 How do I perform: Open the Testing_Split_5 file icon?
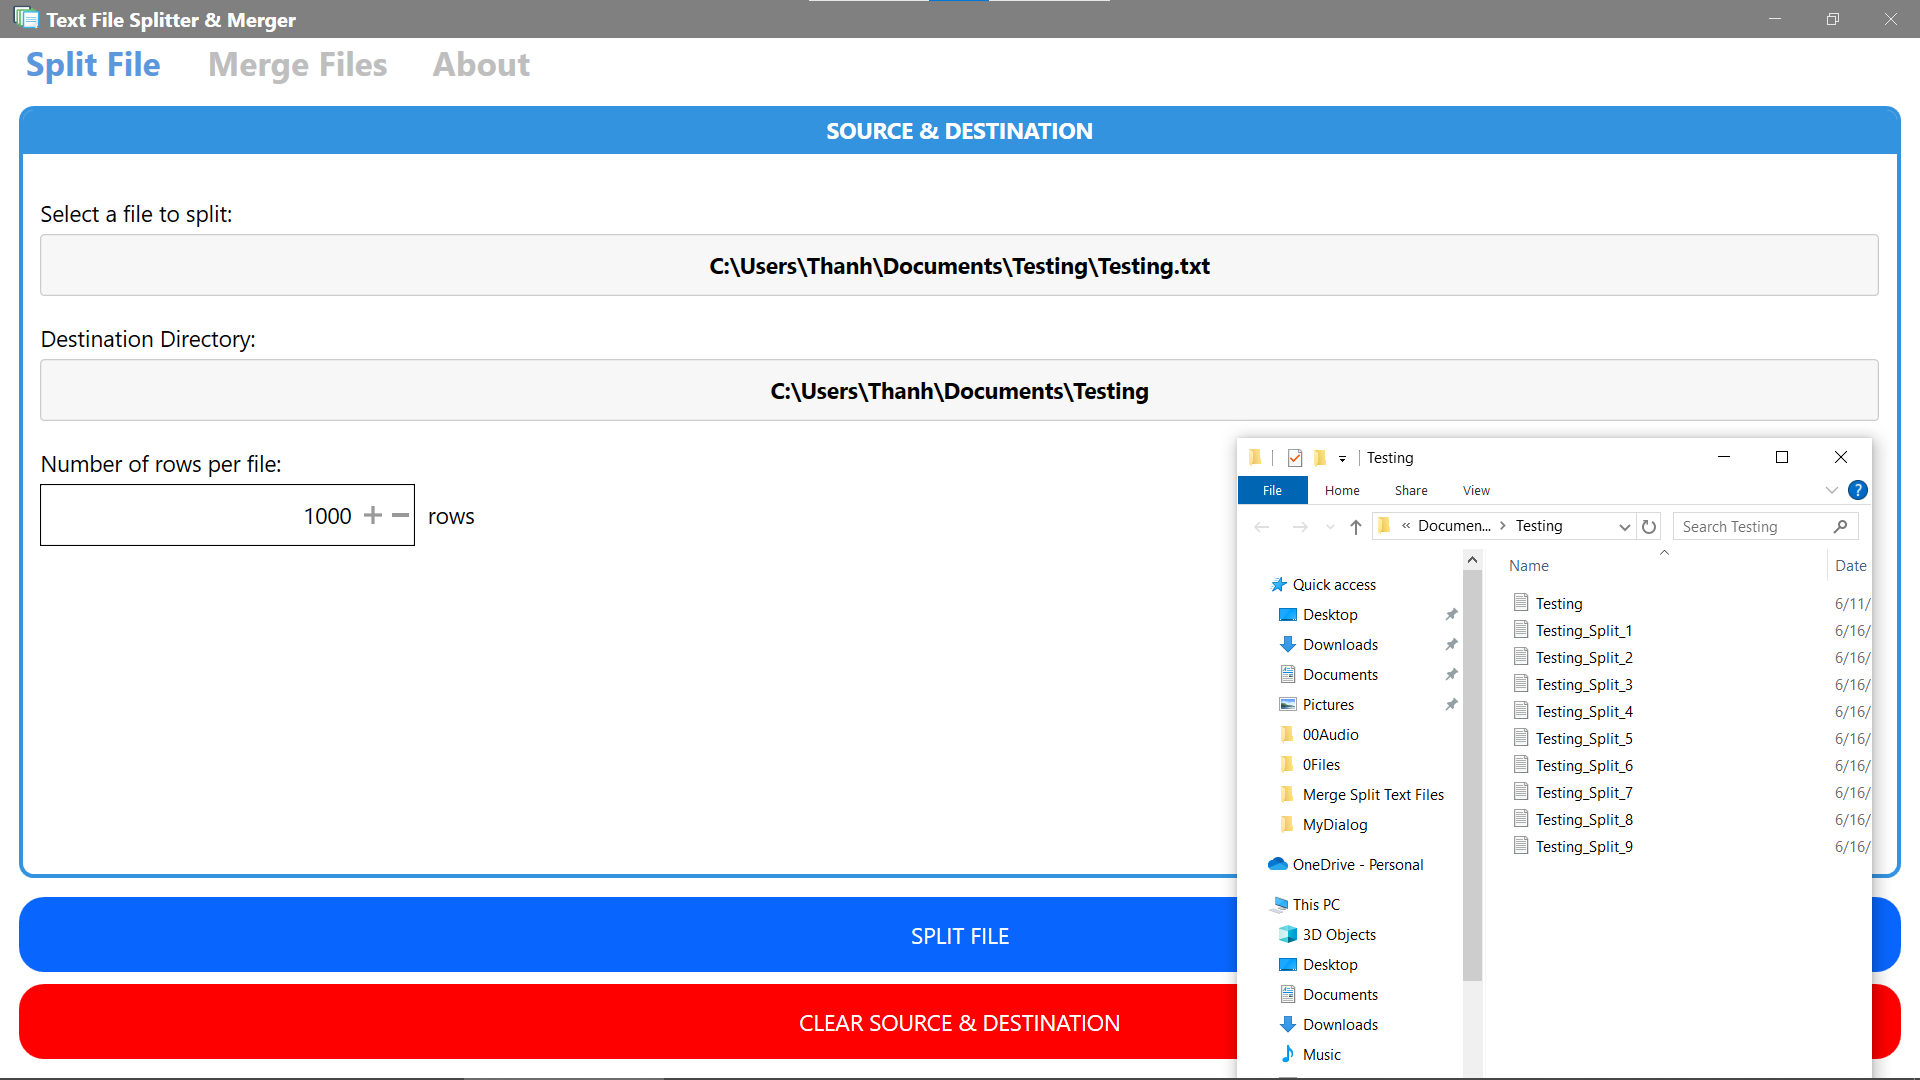[1521, 738]
